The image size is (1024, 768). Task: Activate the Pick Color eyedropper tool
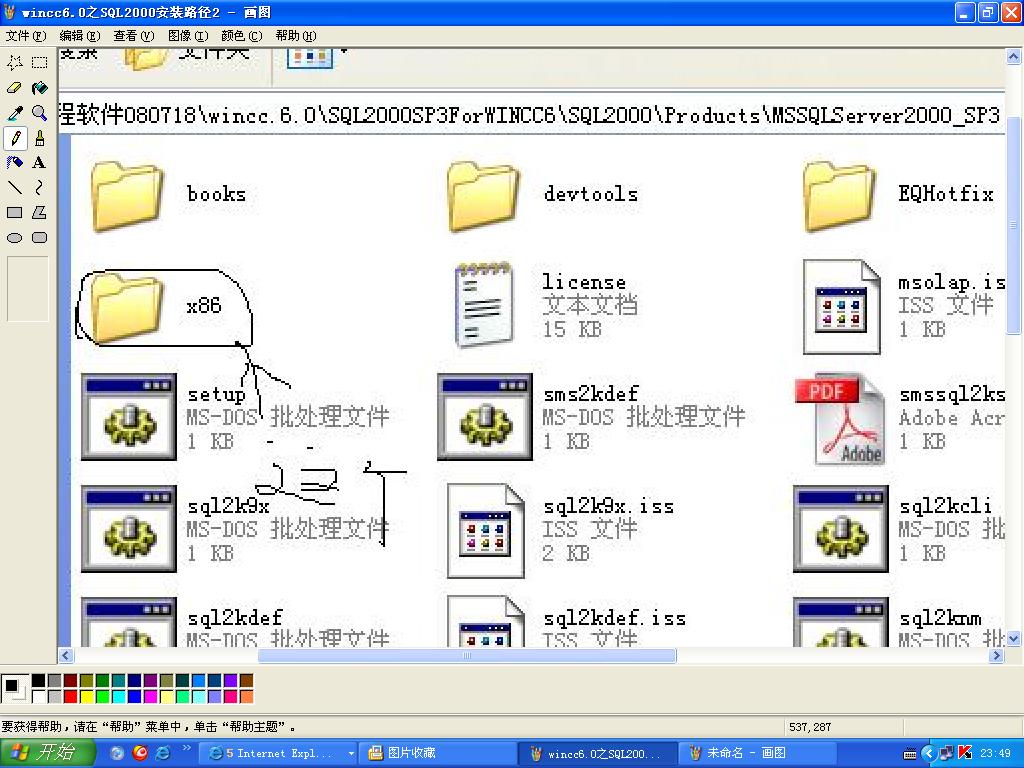tap(15, 113)
